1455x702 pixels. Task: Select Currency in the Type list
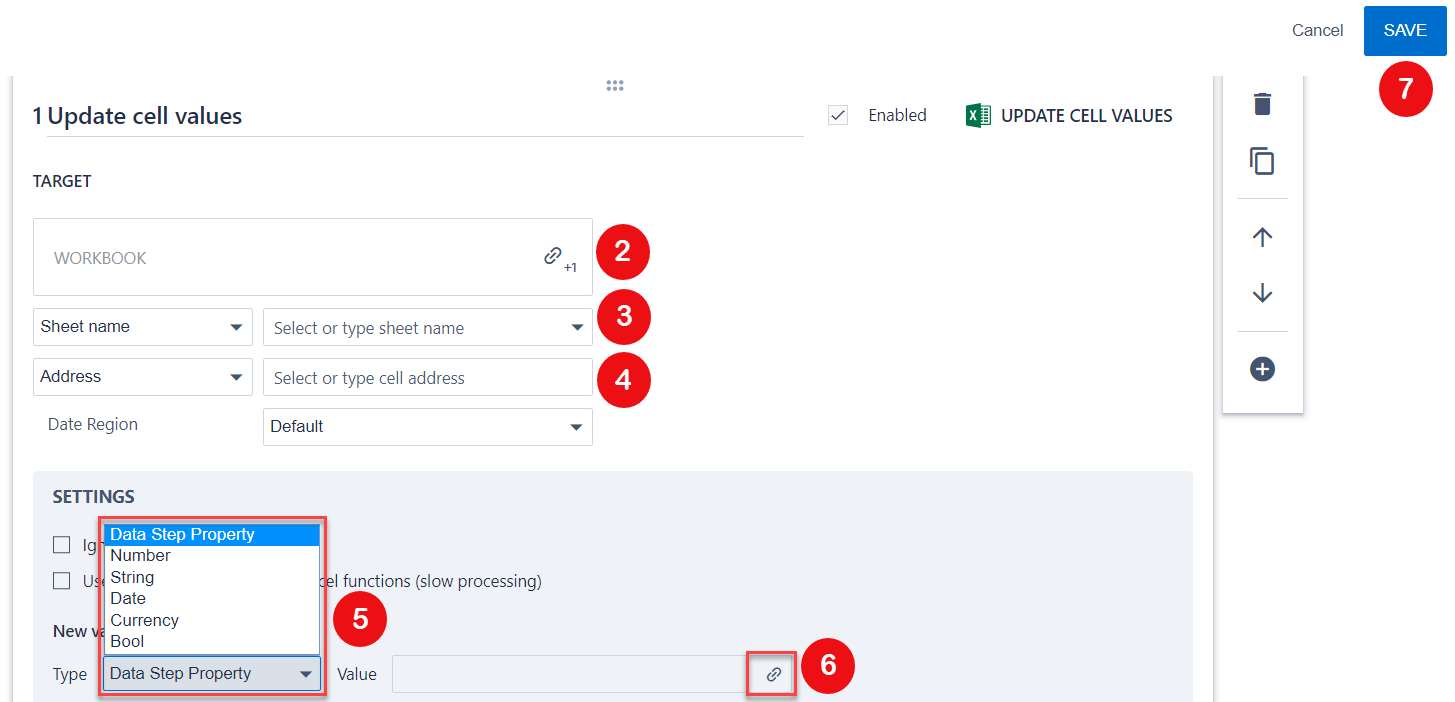145,621
